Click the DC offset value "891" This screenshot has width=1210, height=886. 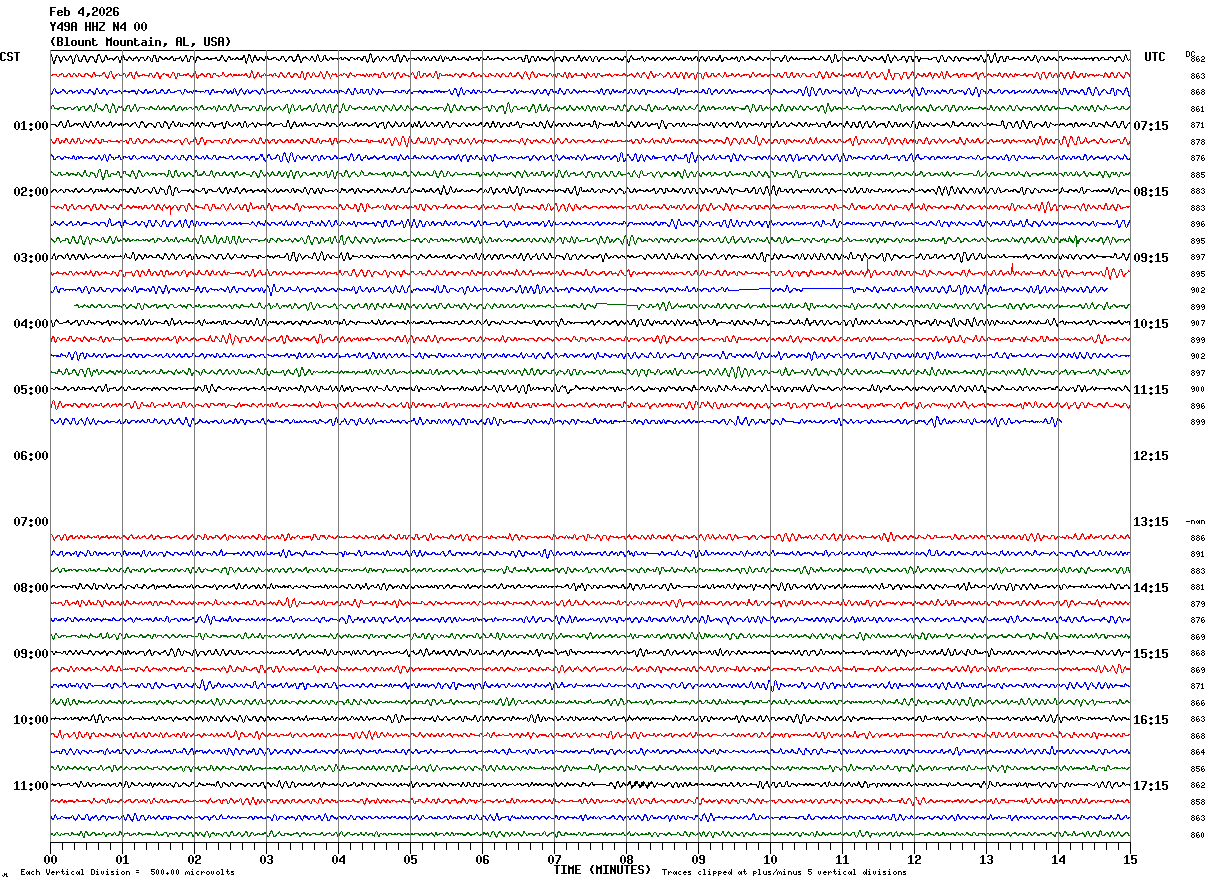1197,555
